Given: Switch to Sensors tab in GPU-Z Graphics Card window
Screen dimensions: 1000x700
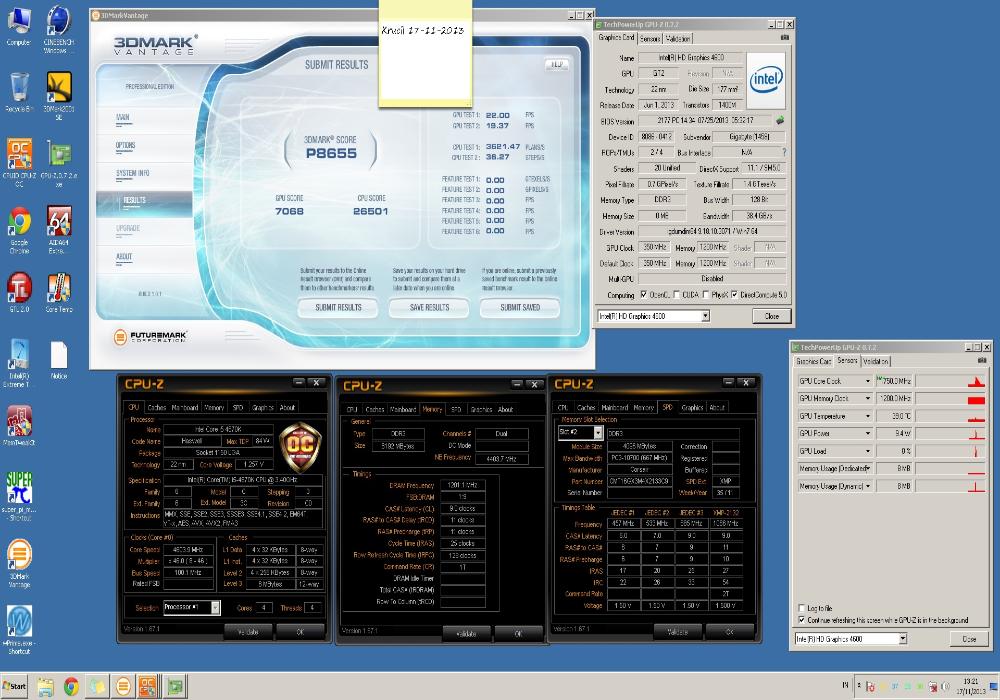Looking at the screenshot, I should pyautogui.click(x=650, y=38).
